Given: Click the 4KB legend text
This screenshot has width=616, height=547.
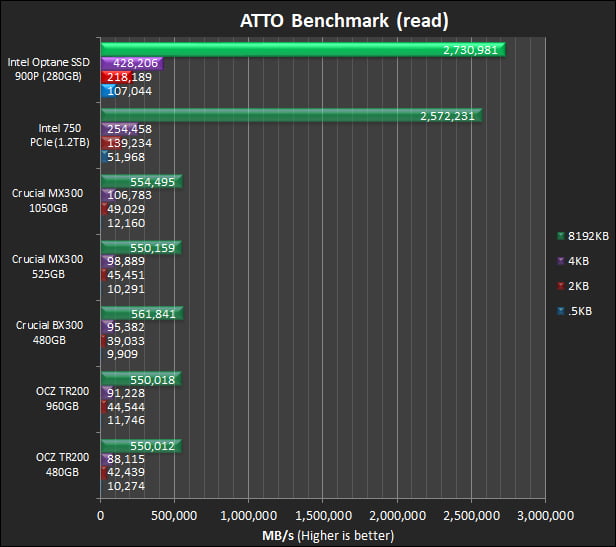Looking at the screenshot, I should 578,261.
